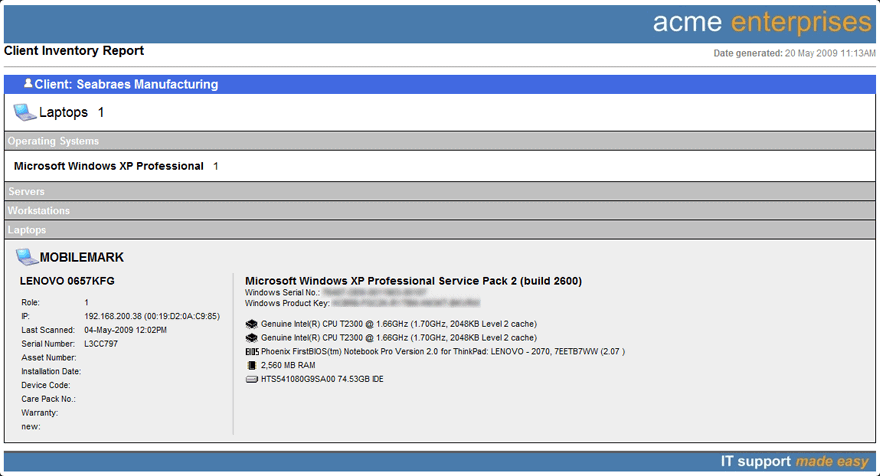Click the Installation Date label
The width and height of the screenshot is (880, 476).
pyautogui.click(x=51, y=372)
